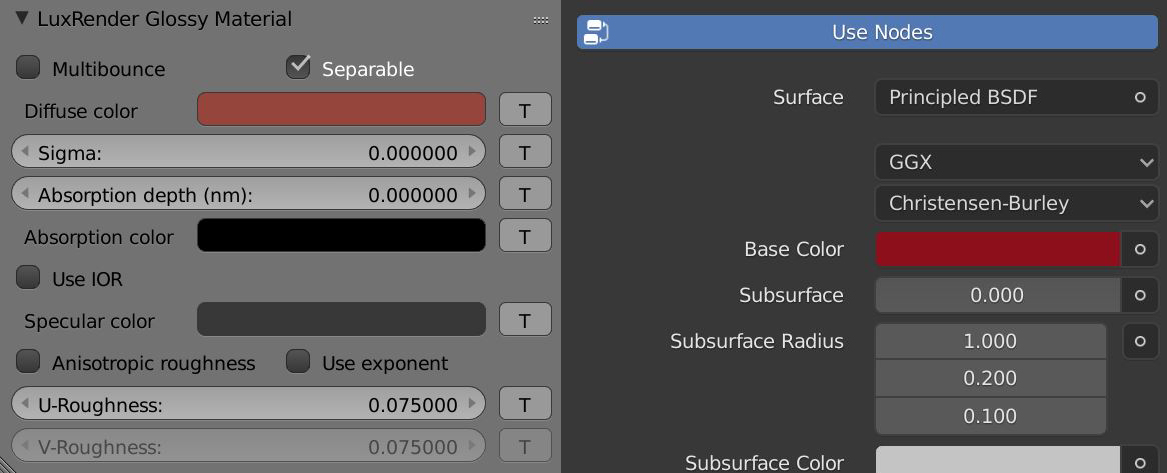
Task: Click the socket dot next to Subsurface value
Action: [x=1140, y=295]
